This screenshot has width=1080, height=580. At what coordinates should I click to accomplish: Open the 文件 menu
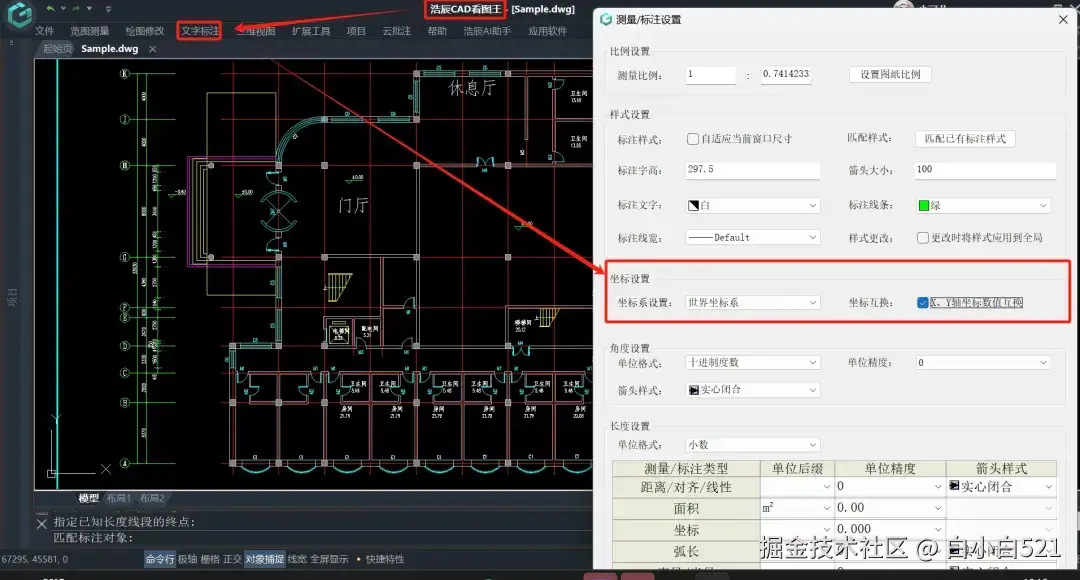[x=45, y=31]
